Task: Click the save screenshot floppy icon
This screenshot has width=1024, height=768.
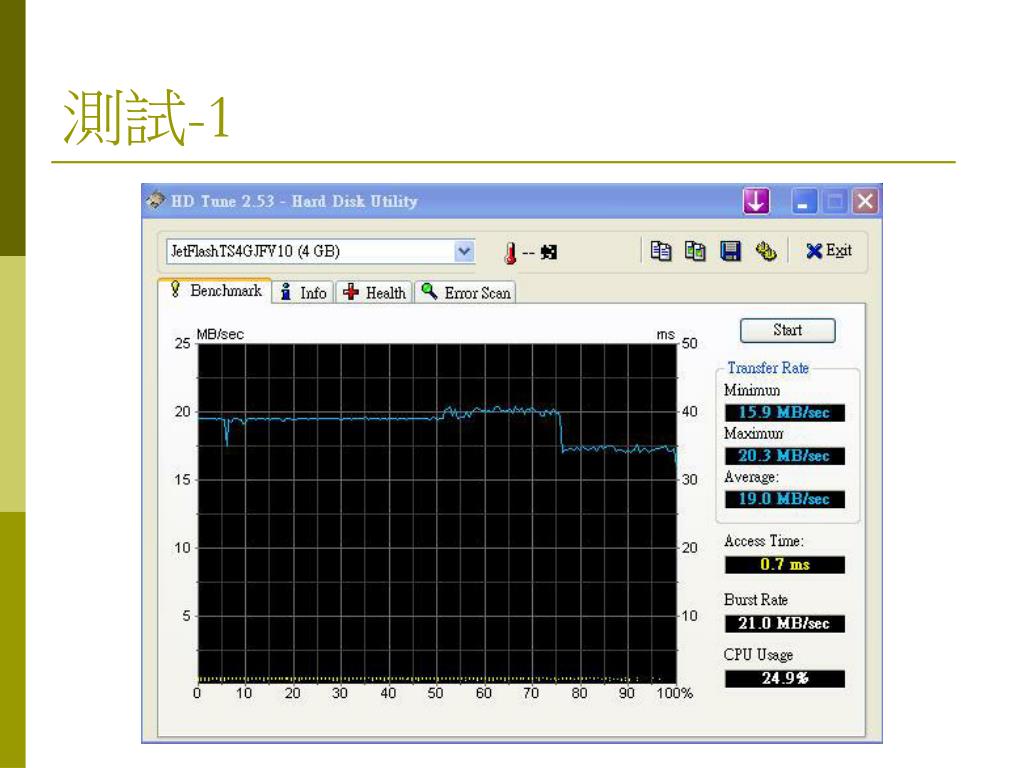Action: (730, 251)
